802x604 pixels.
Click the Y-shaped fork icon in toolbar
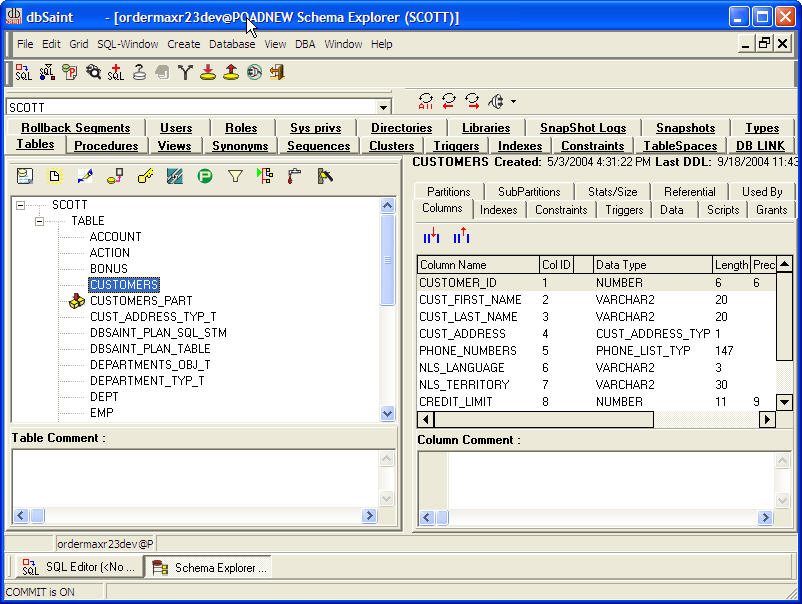(185, 73)
